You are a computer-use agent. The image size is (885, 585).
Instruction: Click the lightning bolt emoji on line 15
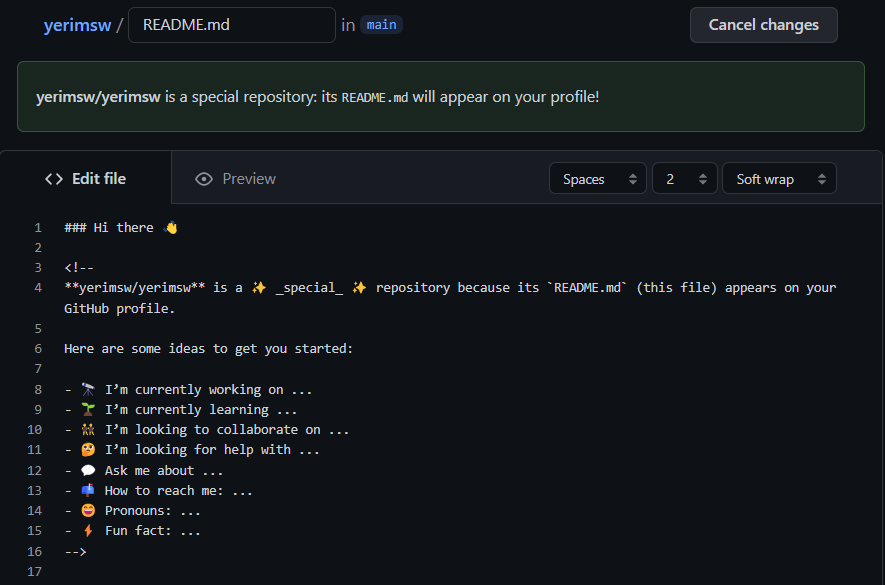click(88, 530)
